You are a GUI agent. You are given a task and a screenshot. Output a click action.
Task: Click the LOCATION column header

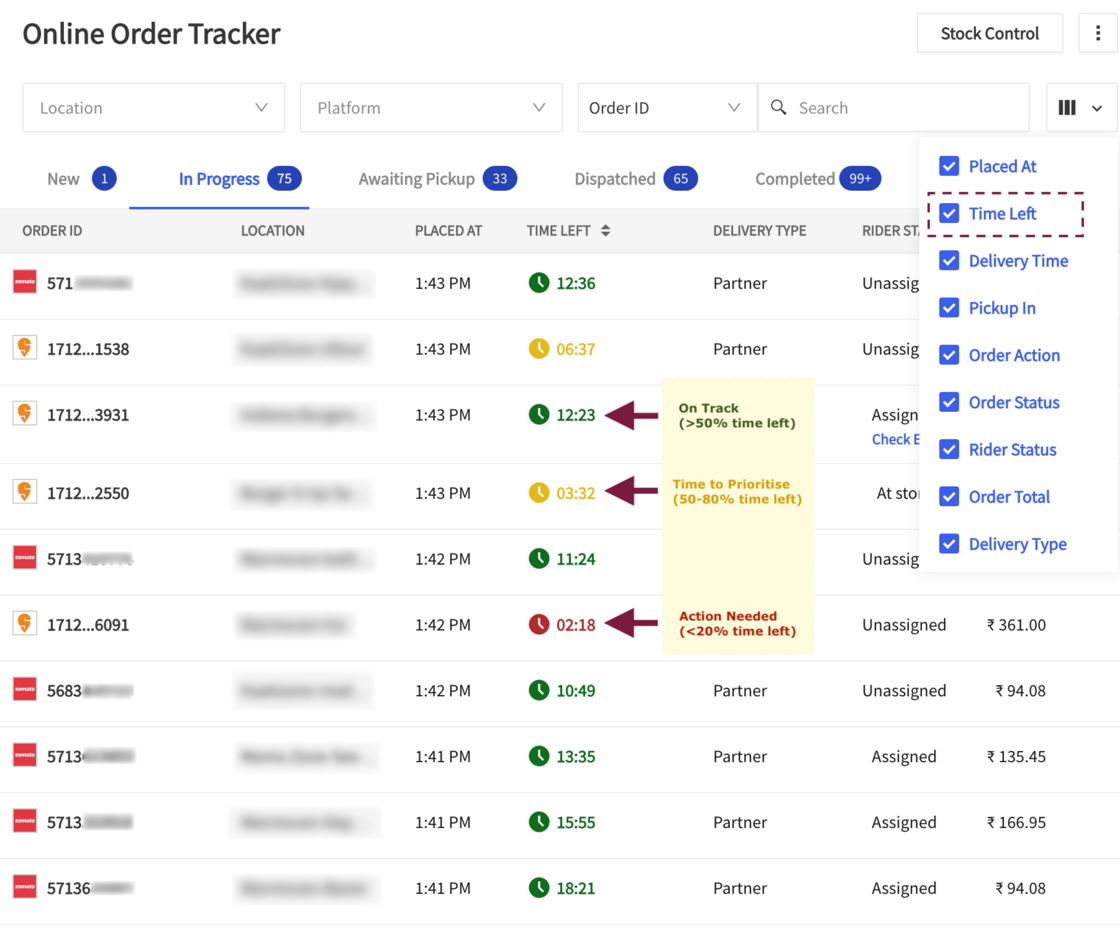273,231
